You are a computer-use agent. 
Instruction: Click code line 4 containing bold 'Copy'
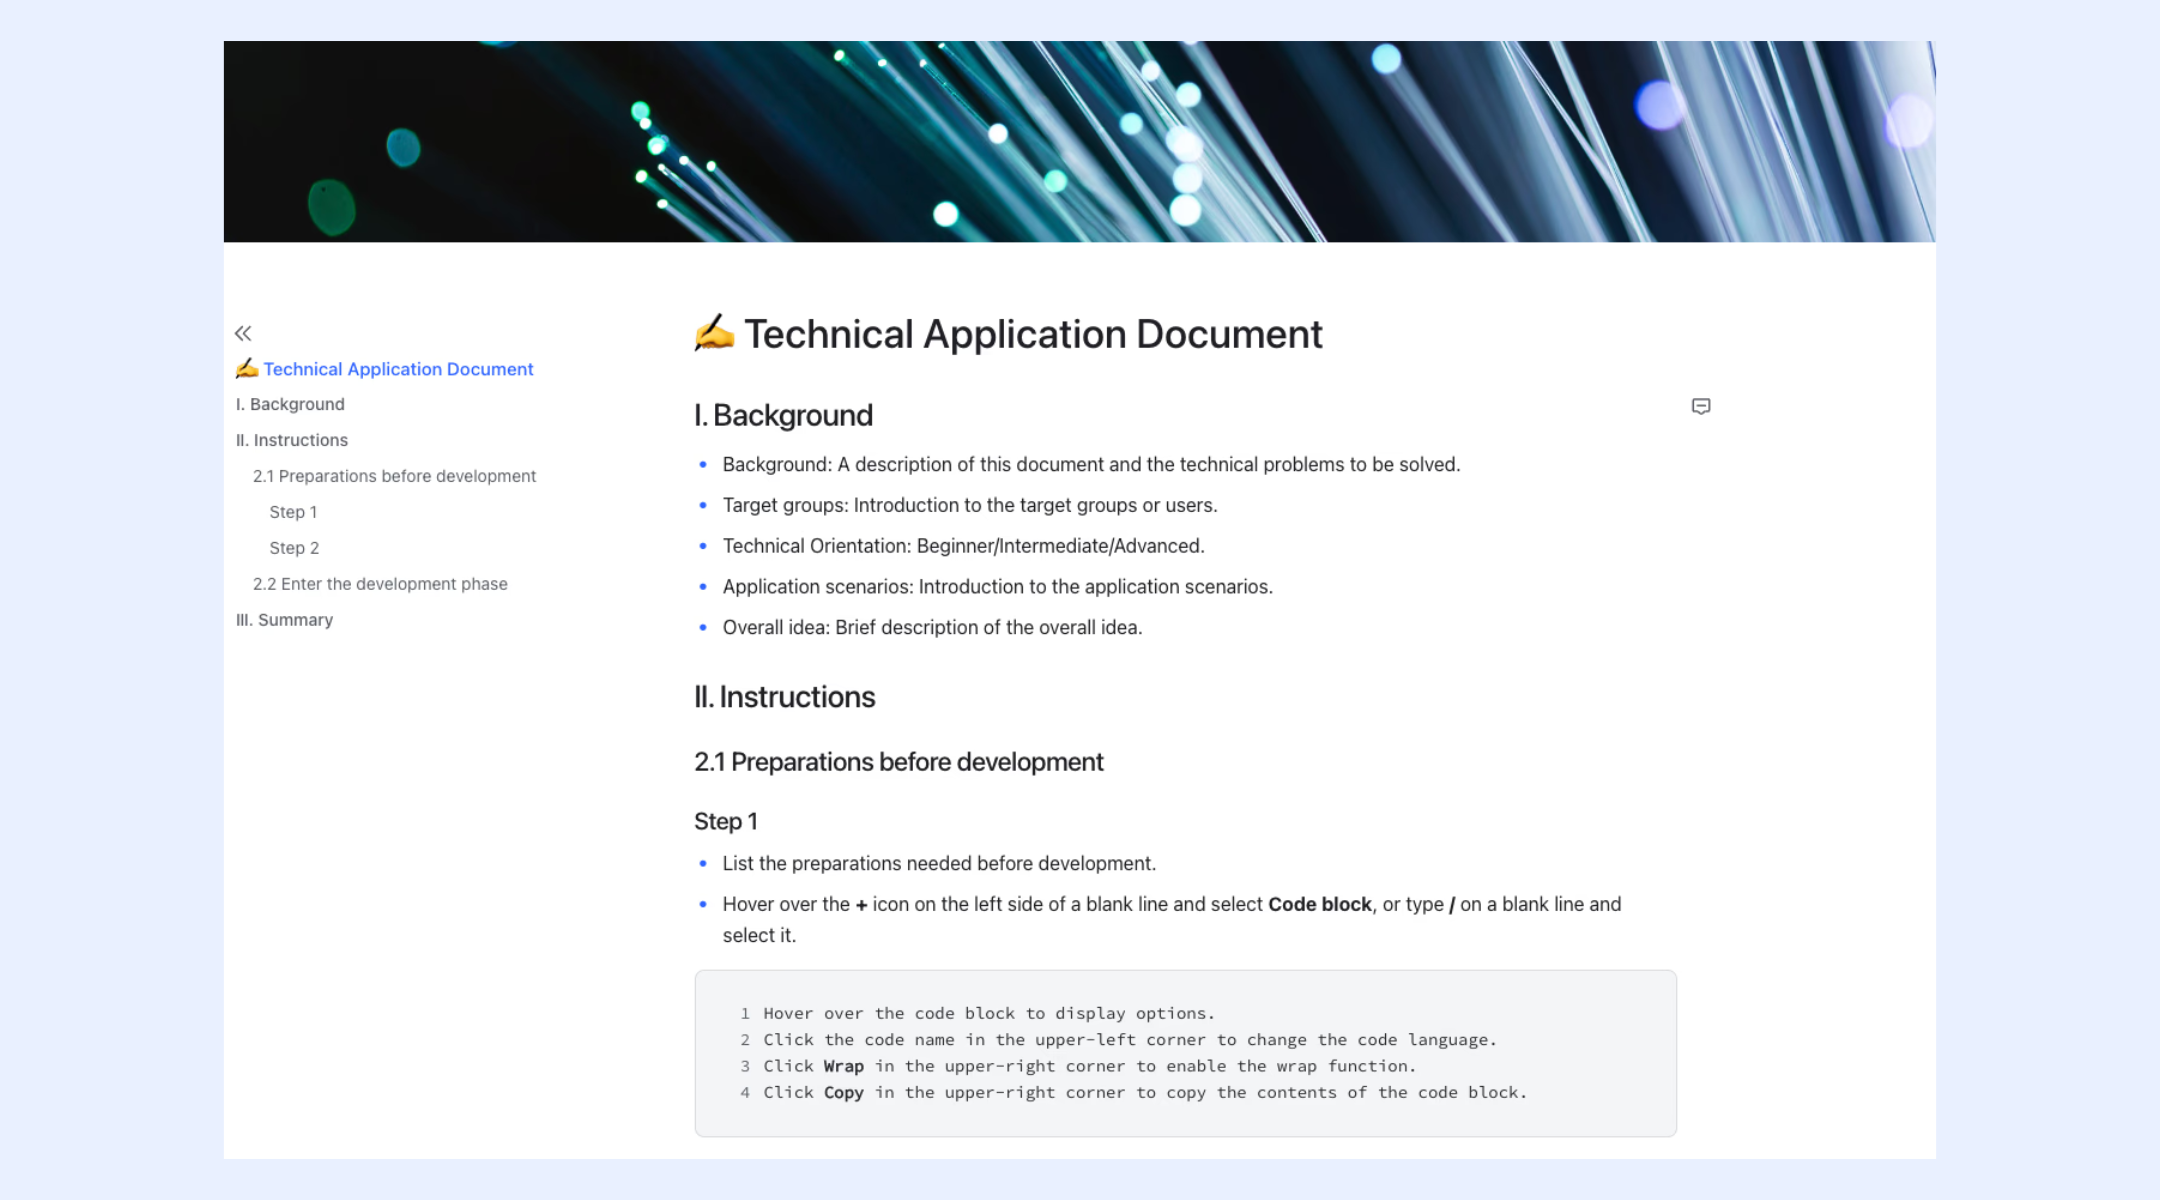1145,1092
